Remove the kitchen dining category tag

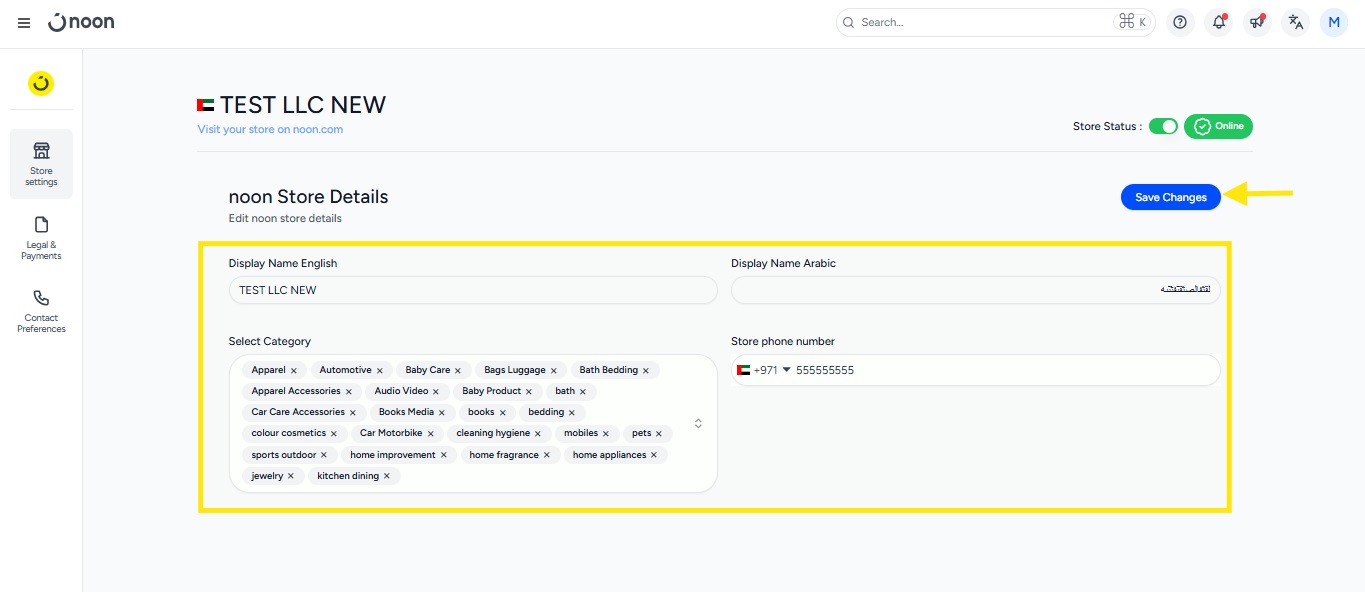(x=387, y=477)
